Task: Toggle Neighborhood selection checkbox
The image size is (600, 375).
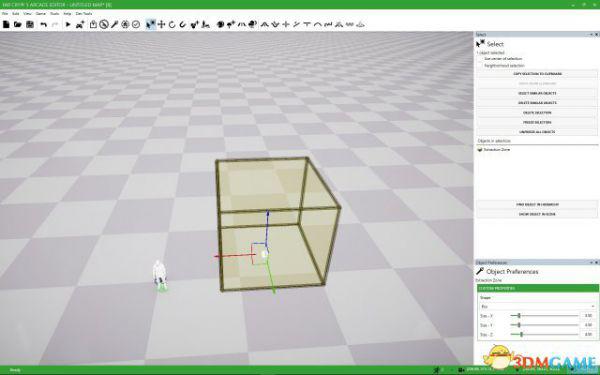Action: click(x=481, y=65)
